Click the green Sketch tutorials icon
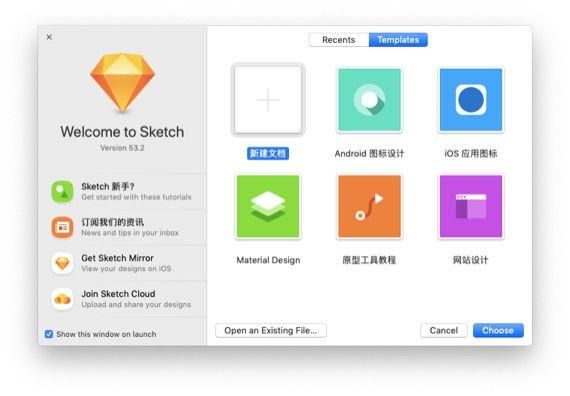Image resolution: width=570 pixels, height=396 pixels. 62,191
